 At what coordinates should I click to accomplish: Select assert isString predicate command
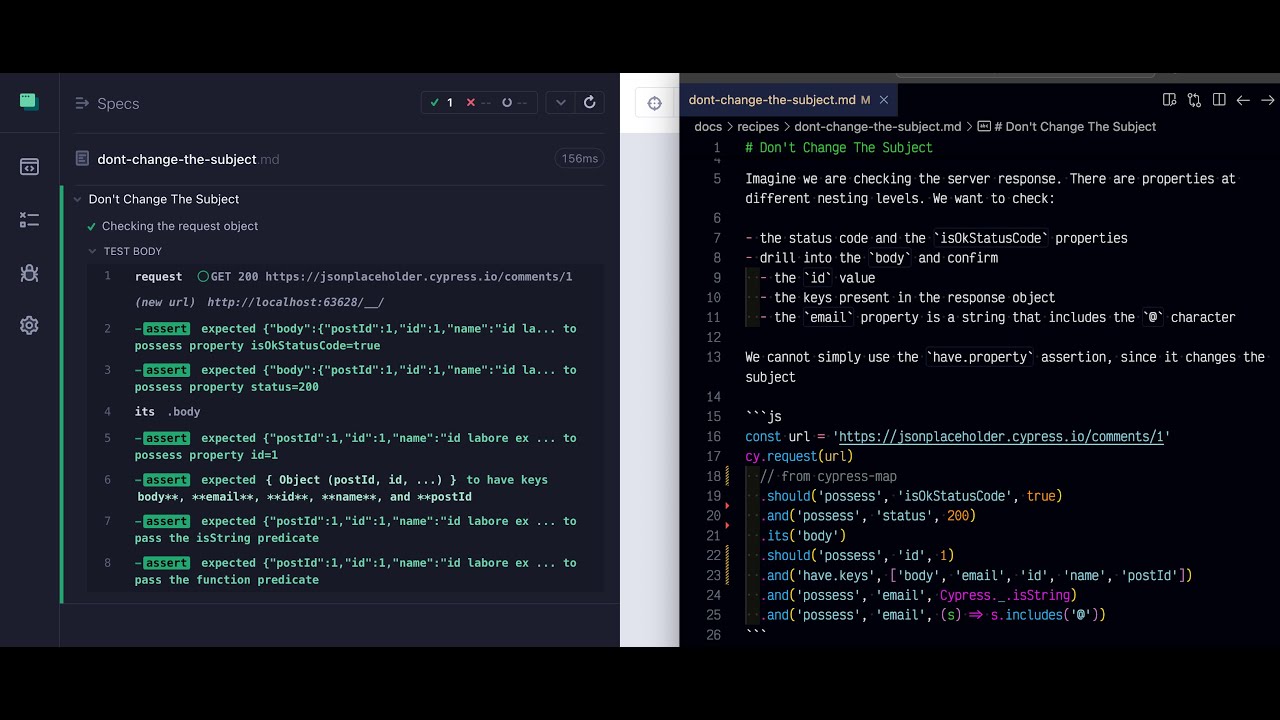click(x=345, y=529)
